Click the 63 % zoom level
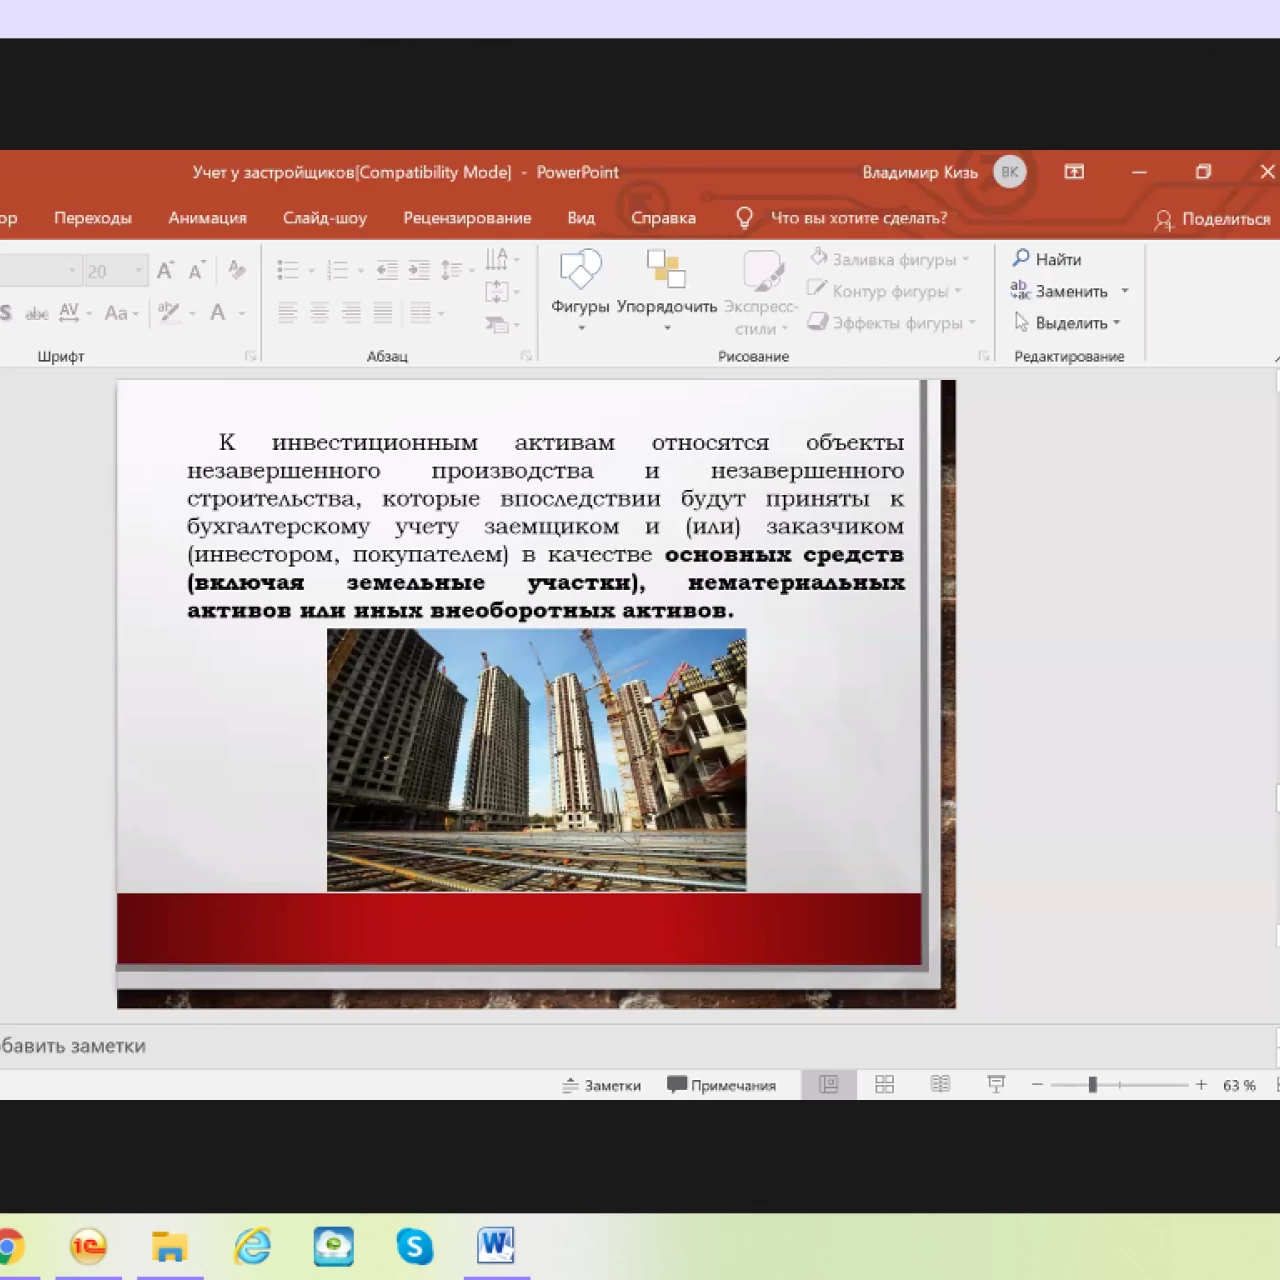 pos(1239,1085)
